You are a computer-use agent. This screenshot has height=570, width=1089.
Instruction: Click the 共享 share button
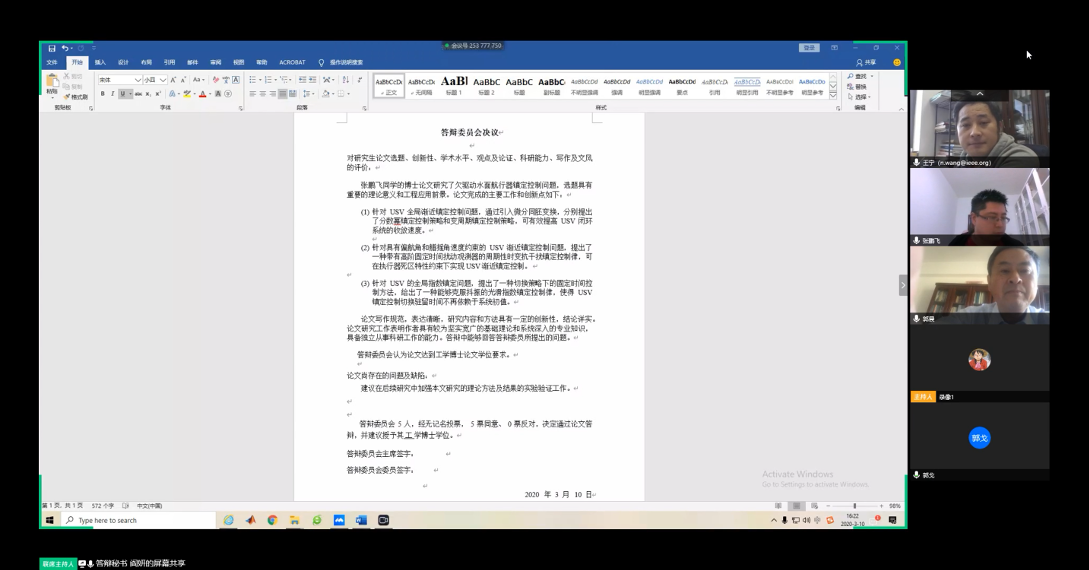click(866, 62)
